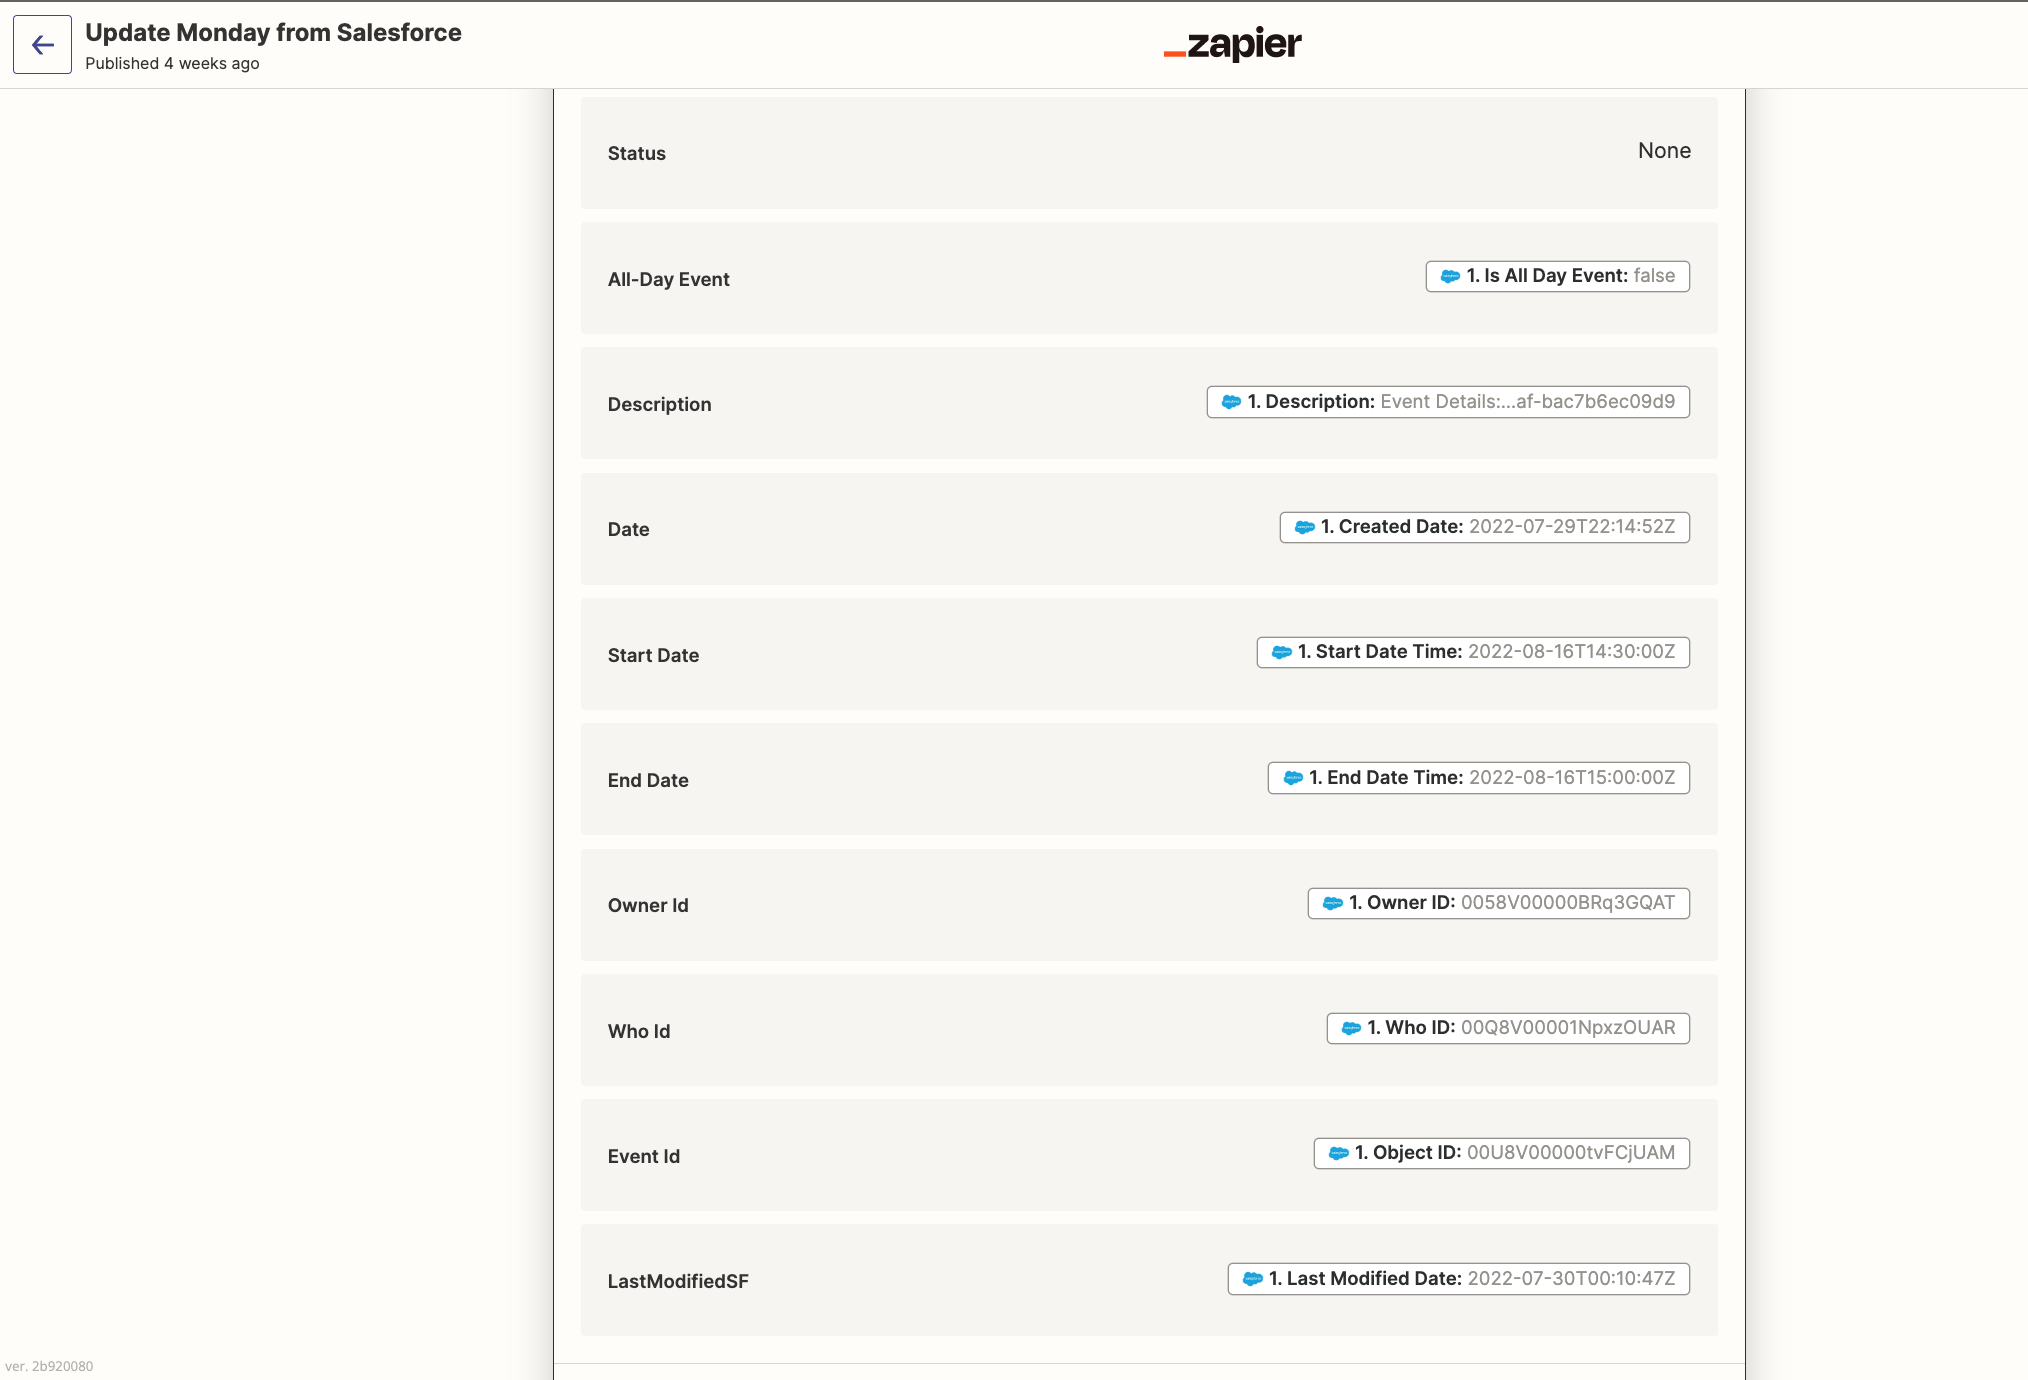The image size is (2028, 1380).
Task: Click Salesforce icon in Start Date Time pill
Action: pos(1281,653)
